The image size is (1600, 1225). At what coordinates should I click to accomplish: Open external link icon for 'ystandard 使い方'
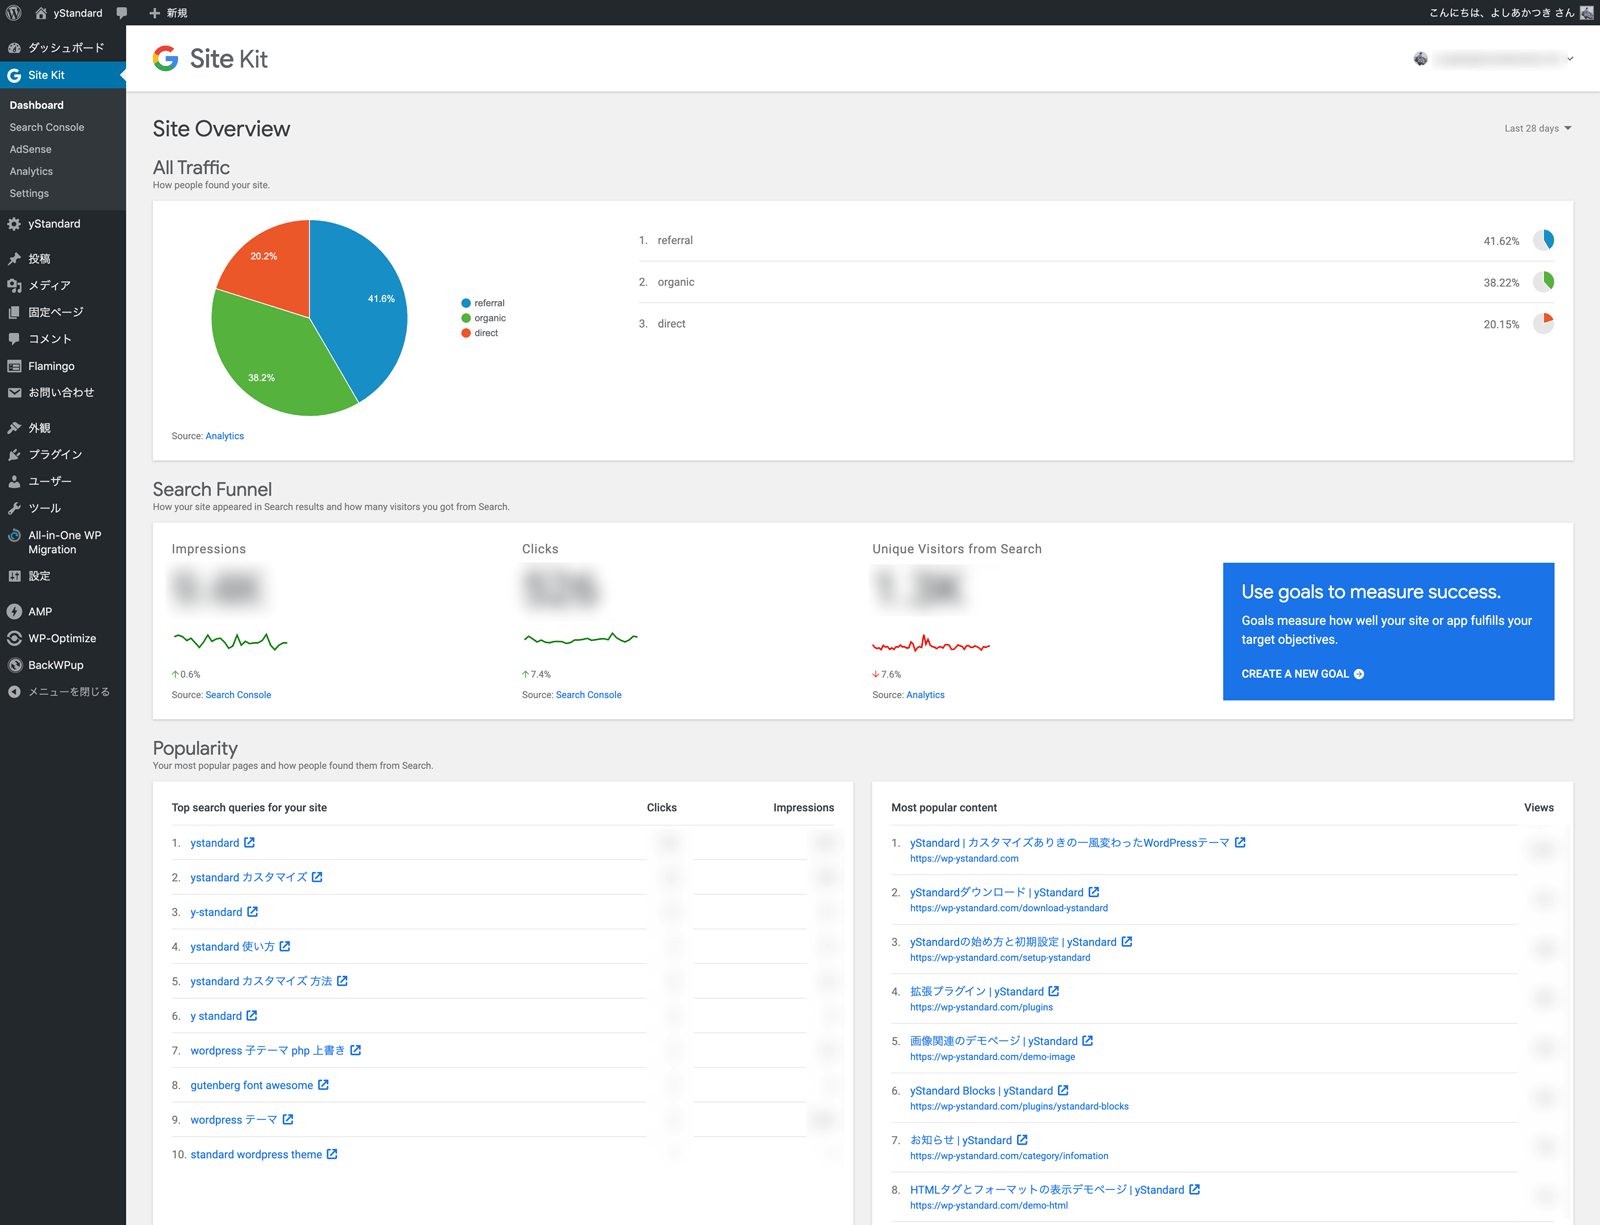tap(285, 946)
